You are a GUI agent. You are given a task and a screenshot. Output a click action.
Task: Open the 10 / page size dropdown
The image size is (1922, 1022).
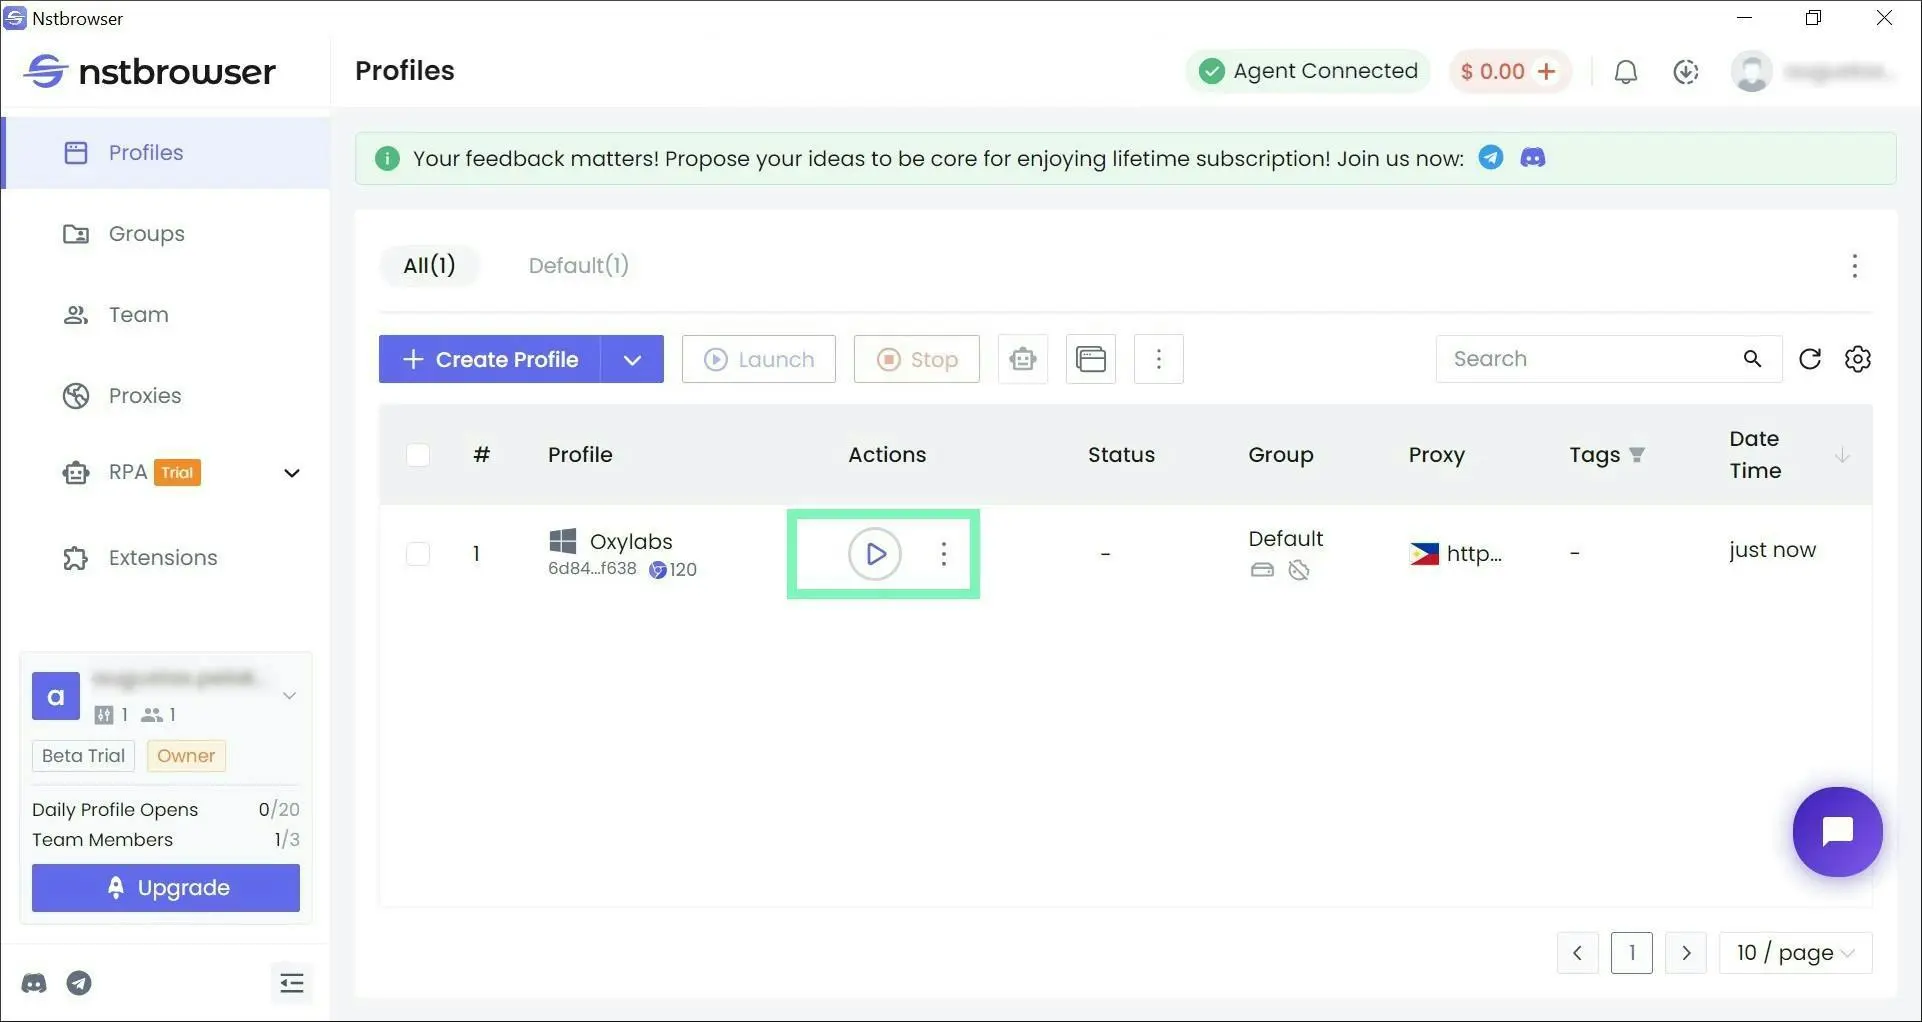point(1795,953)
